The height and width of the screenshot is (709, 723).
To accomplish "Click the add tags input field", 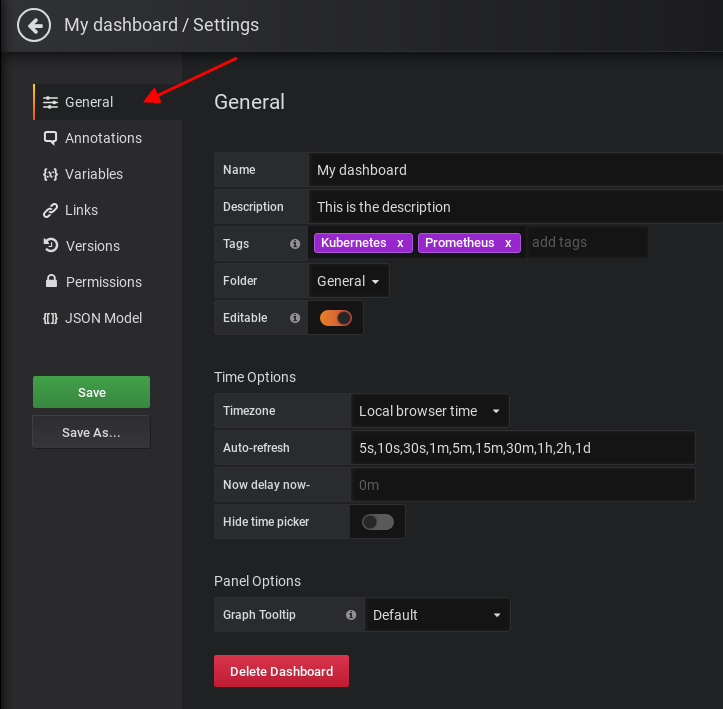I will (587, 242).
